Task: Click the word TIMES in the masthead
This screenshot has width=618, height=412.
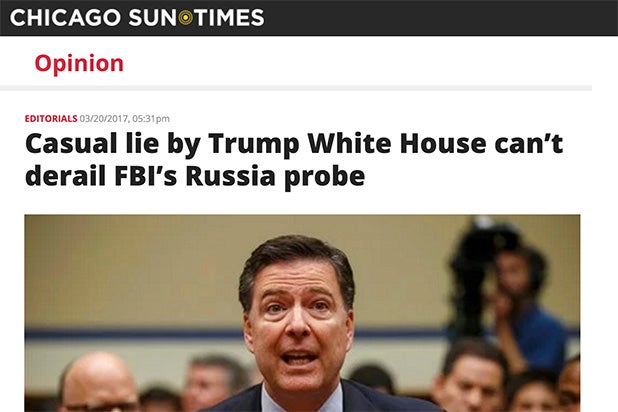Action: pyautogui.click(x=229, y=18)
